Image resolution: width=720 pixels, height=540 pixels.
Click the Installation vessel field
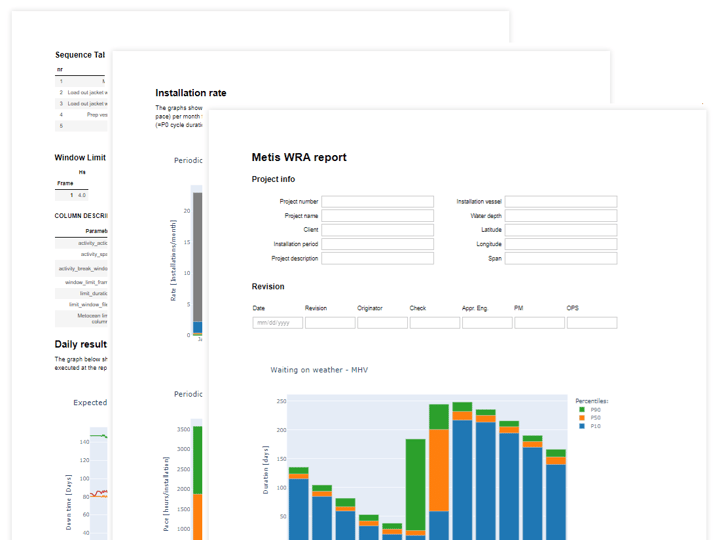(561, 202)
